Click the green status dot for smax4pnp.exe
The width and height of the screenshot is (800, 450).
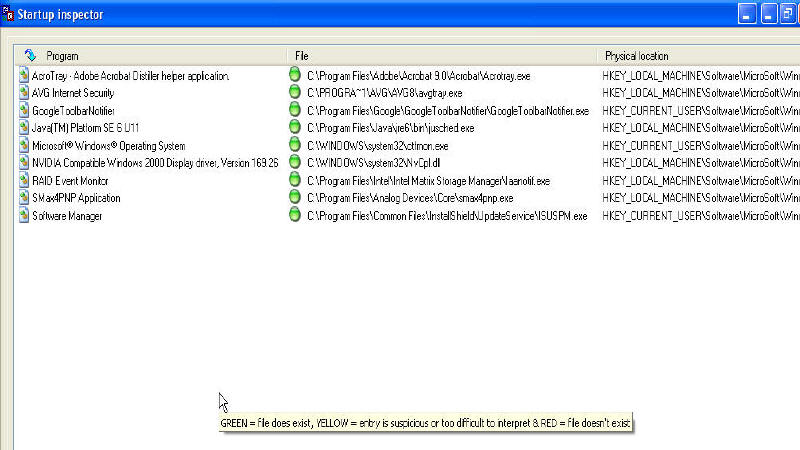click(294, 198)
